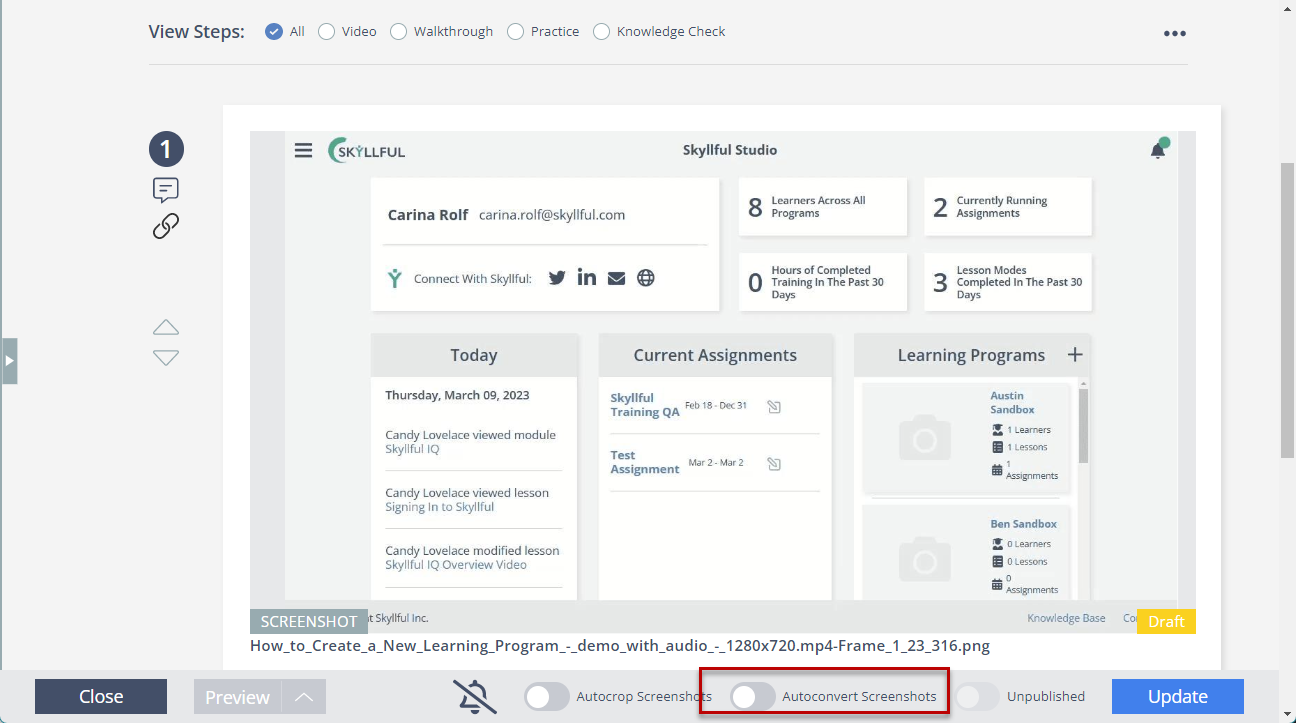1296x723 pixels.
Task: Click the screenshot PNG file name text
Action: coord(620,646)
